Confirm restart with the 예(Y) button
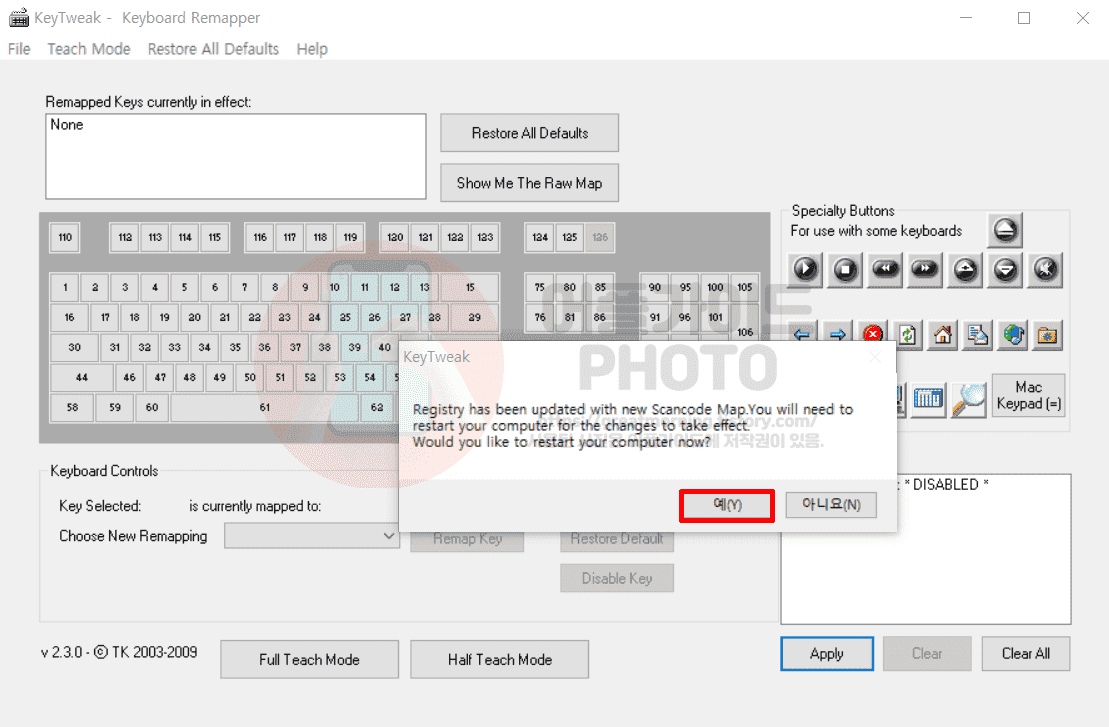The width and height of the screenshot is (1109, 727). tap(727, 505)
